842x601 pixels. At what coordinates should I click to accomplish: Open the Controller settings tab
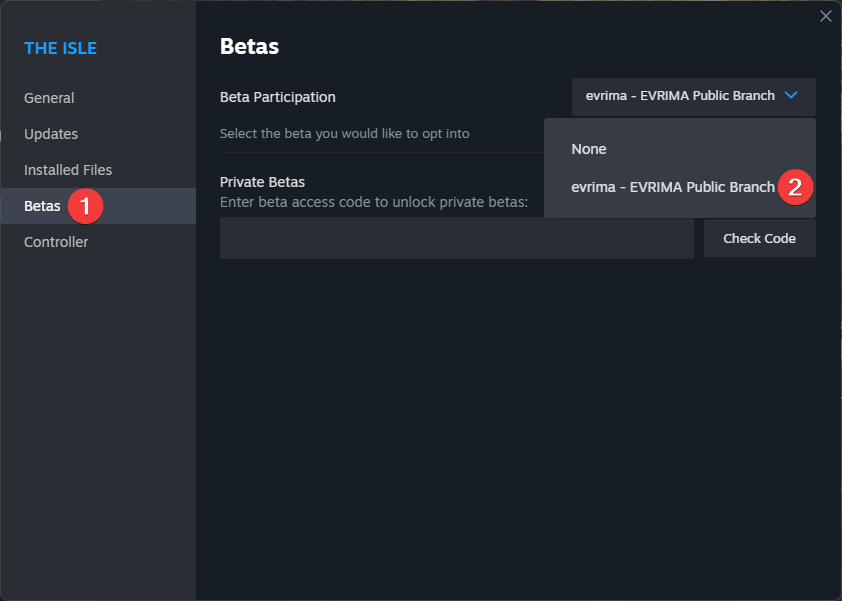(56, 242)
